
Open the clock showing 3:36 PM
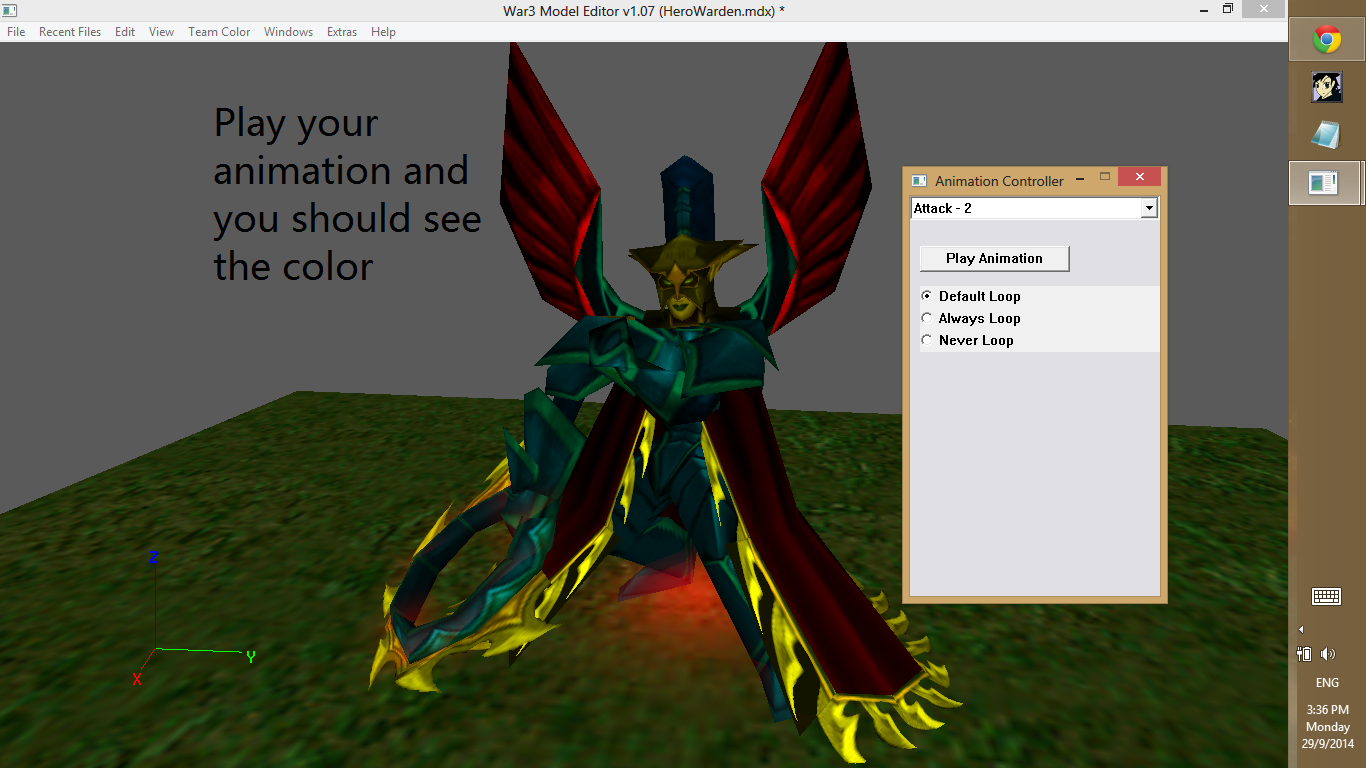[x=1327, y=726]
